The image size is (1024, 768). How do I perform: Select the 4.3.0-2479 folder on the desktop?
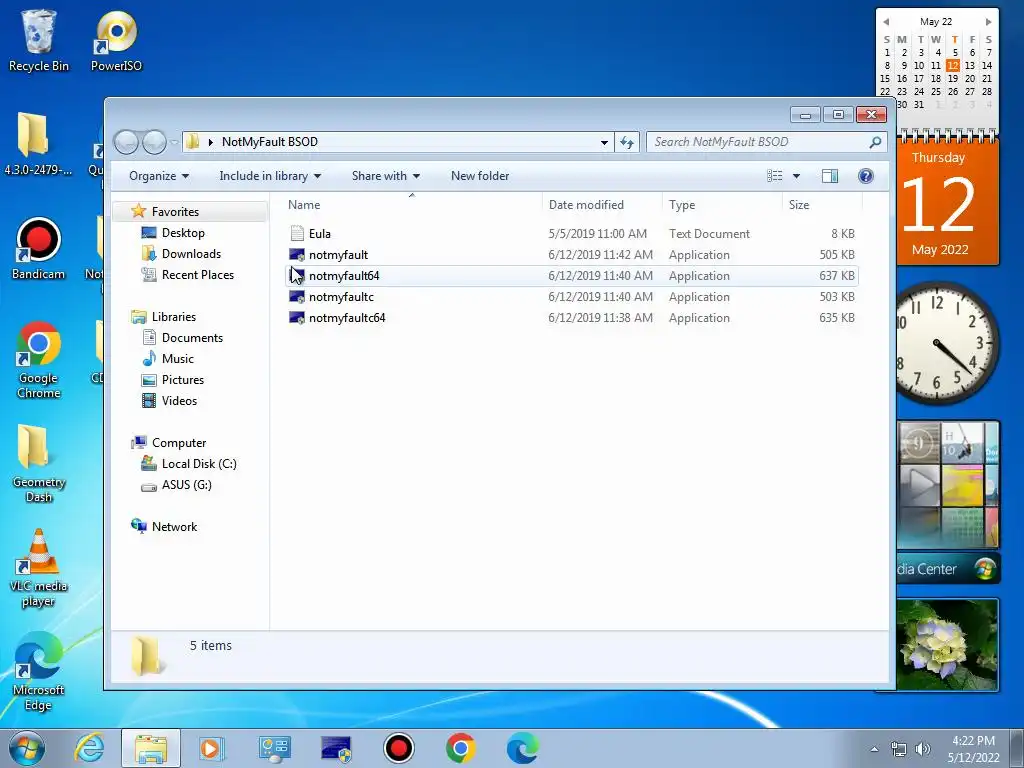[37, 144]
